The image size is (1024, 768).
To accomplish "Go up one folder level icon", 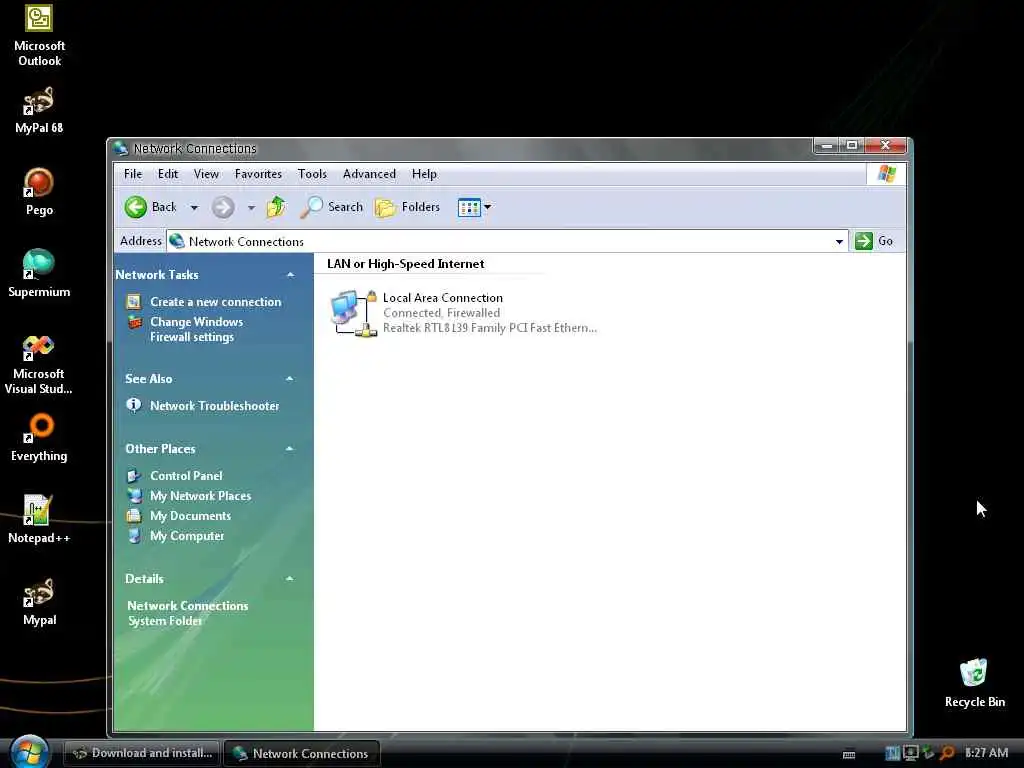I will click(276, 207).
